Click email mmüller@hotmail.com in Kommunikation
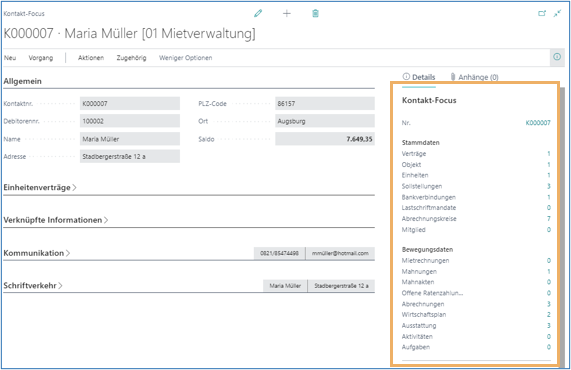 [340, 253]
